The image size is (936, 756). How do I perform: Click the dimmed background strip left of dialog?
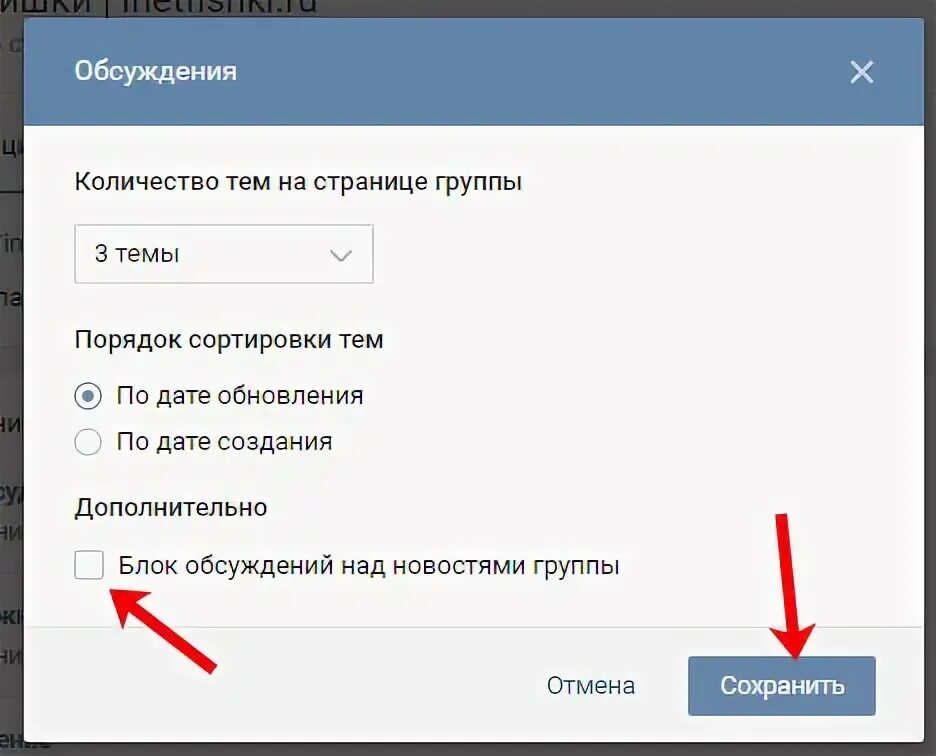(x=11, y=382)
